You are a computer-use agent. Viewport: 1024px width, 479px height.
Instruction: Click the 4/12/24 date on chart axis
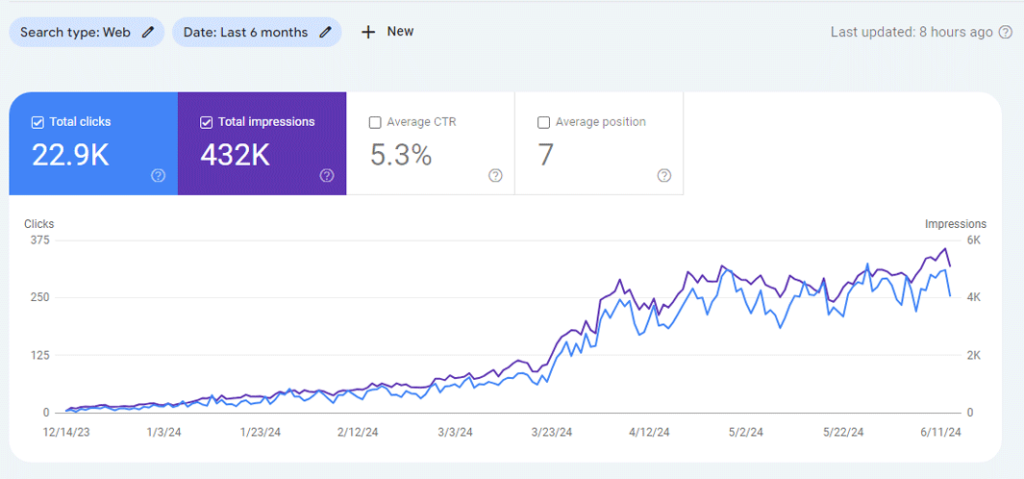coord(649,432)
